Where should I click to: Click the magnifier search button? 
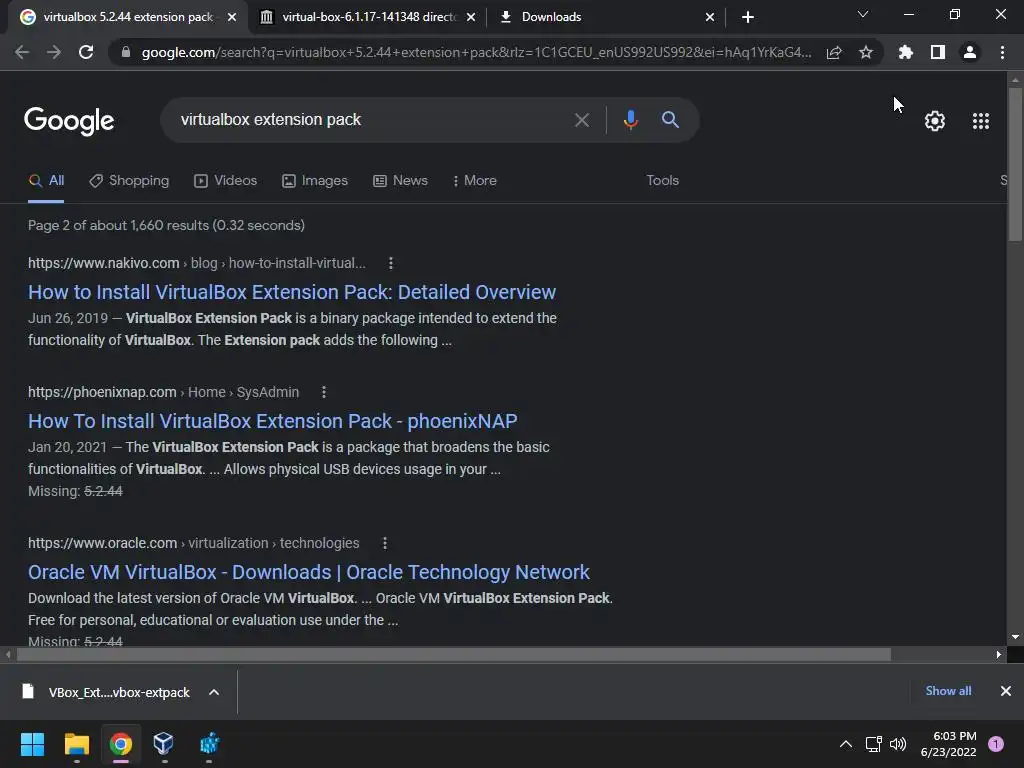[670, 120]
